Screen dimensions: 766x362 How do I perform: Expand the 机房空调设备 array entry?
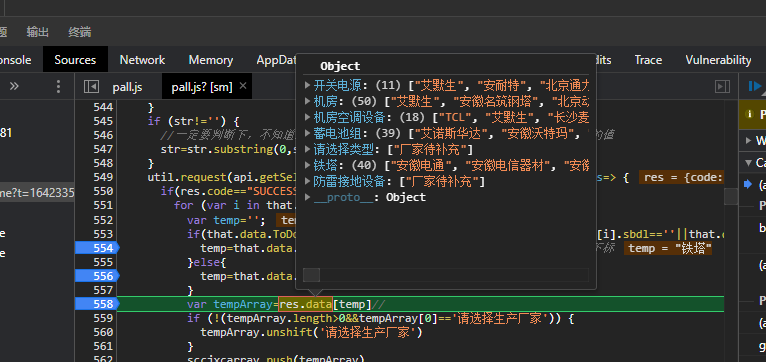point(307,117)
